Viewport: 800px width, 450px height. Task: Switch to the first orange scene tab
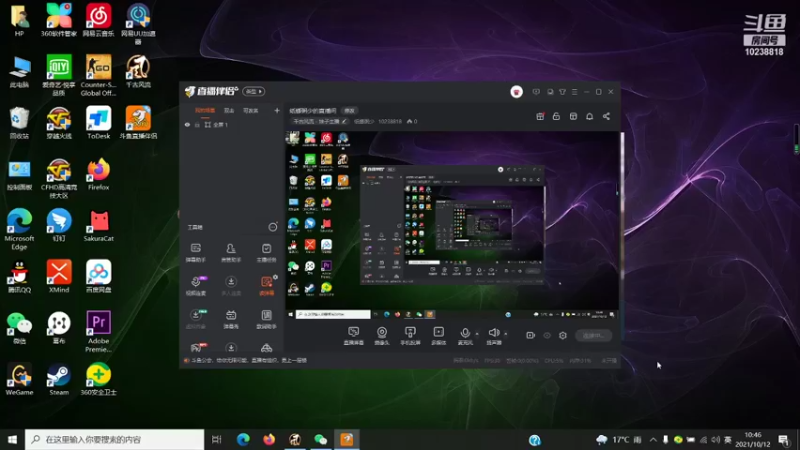click(x=205, y=110)
